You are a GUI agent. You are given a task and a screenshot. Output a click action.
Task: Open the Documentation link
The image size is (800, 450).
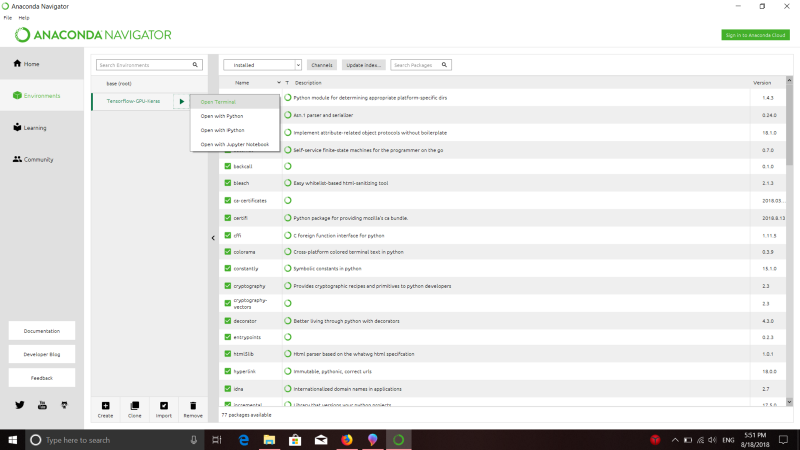[x=42, y=331]
